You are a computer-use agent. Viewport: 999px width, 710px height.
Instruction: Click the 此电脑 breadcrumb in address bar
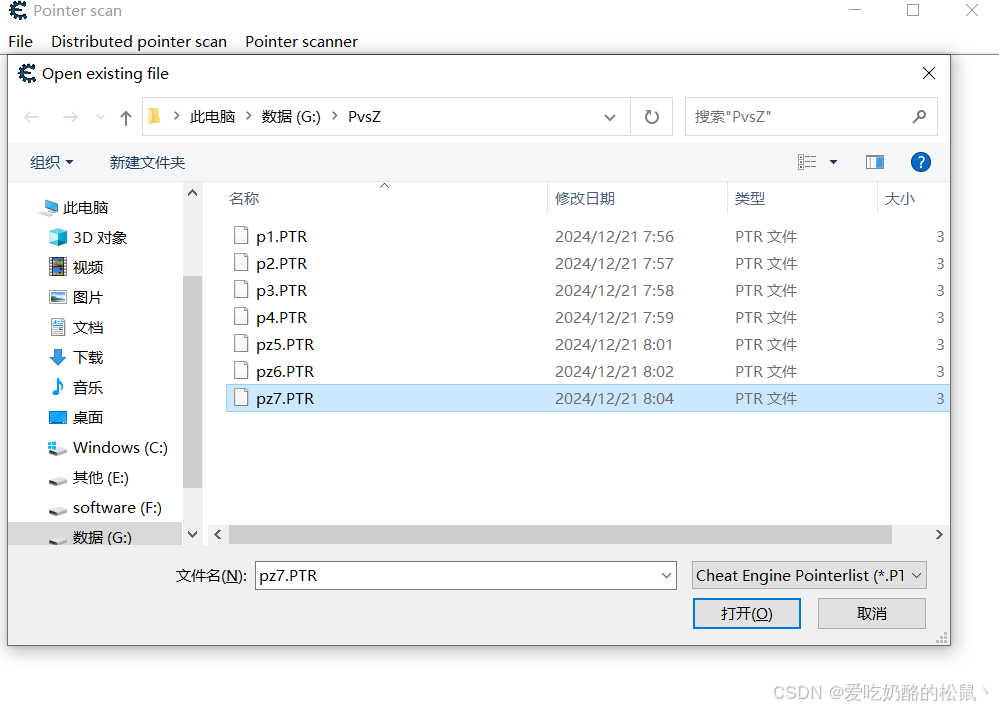pyautogui.click(x=213, y=117)
